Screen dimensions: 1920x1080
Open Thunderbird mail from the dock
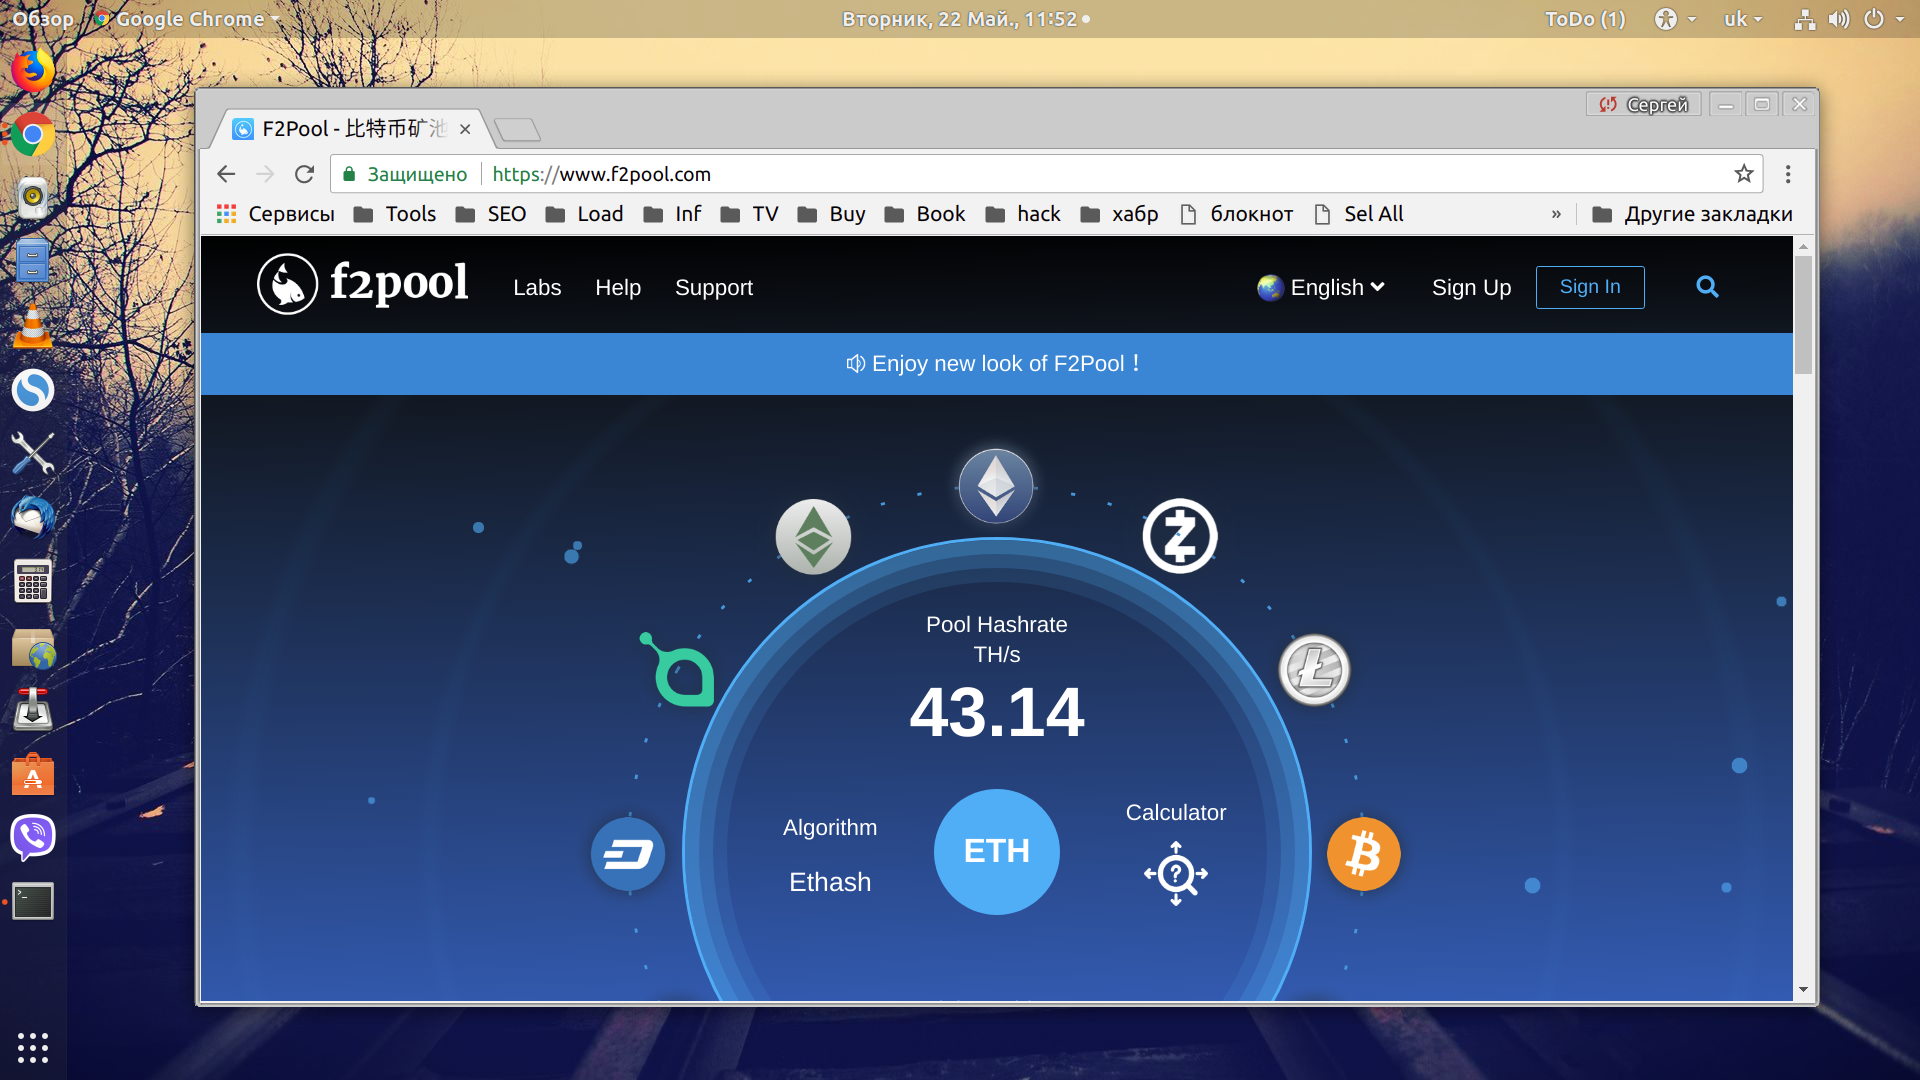33,517
